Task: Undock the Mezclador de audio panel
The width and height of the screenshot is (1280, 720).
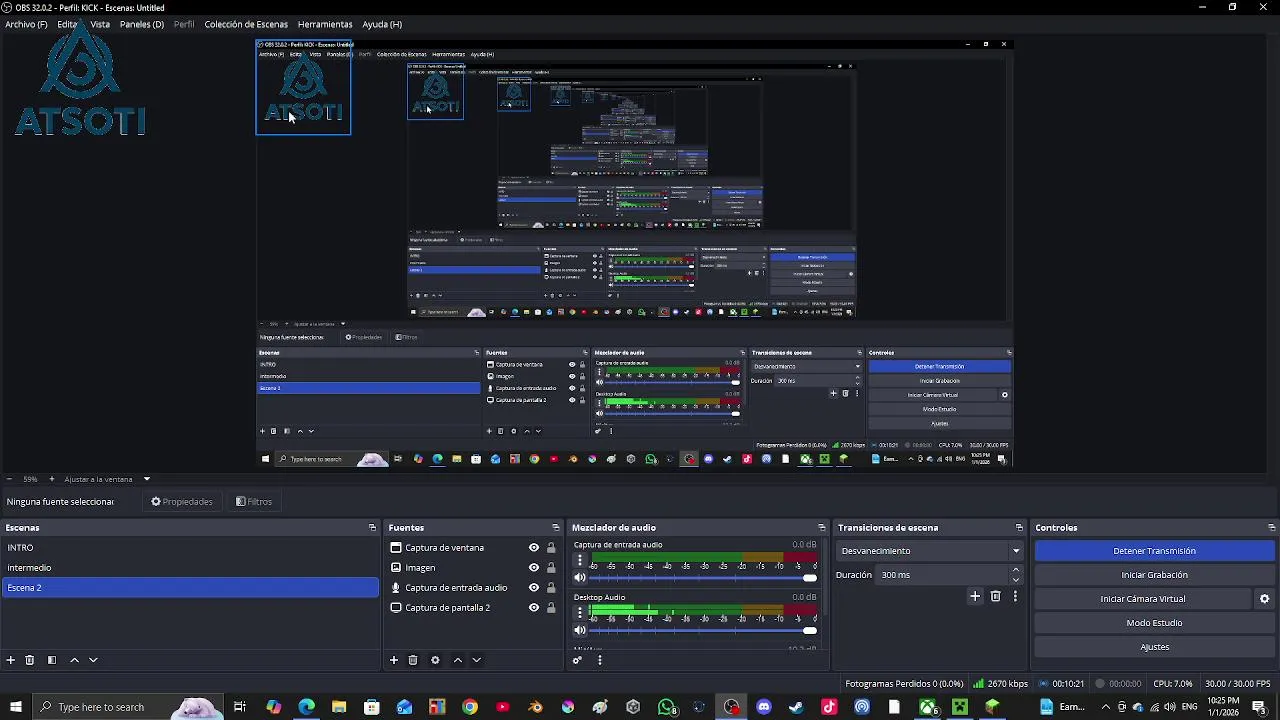Action: pyautogui.click(x=822, y=528)
